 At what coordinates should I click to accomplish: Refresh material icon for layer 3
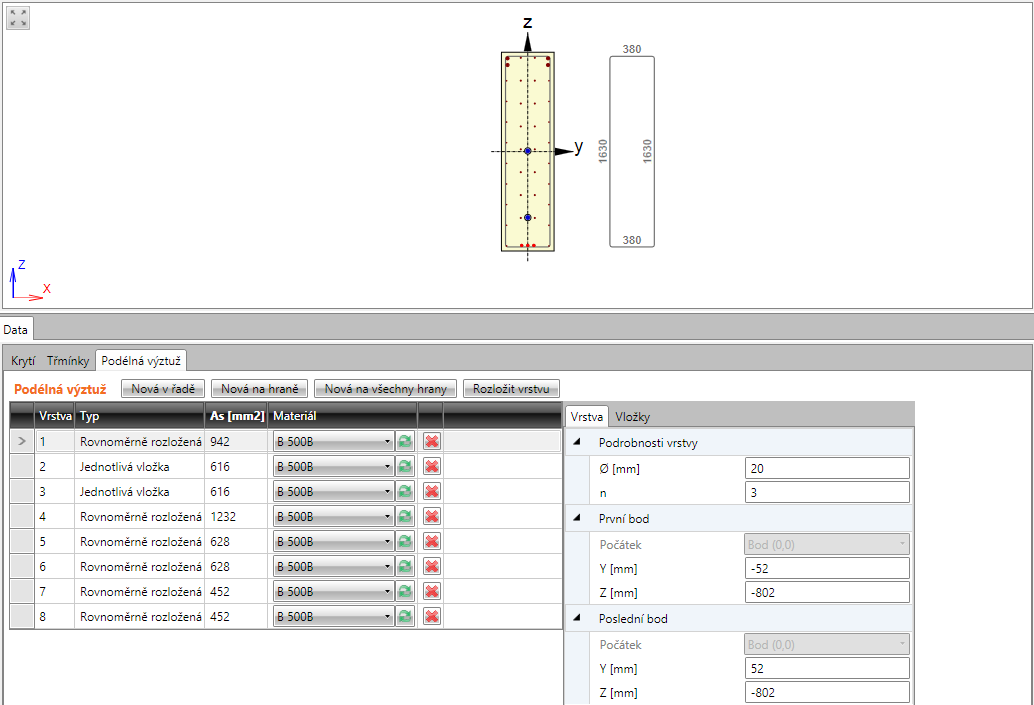pyautogui.click(x=405, y=491)
